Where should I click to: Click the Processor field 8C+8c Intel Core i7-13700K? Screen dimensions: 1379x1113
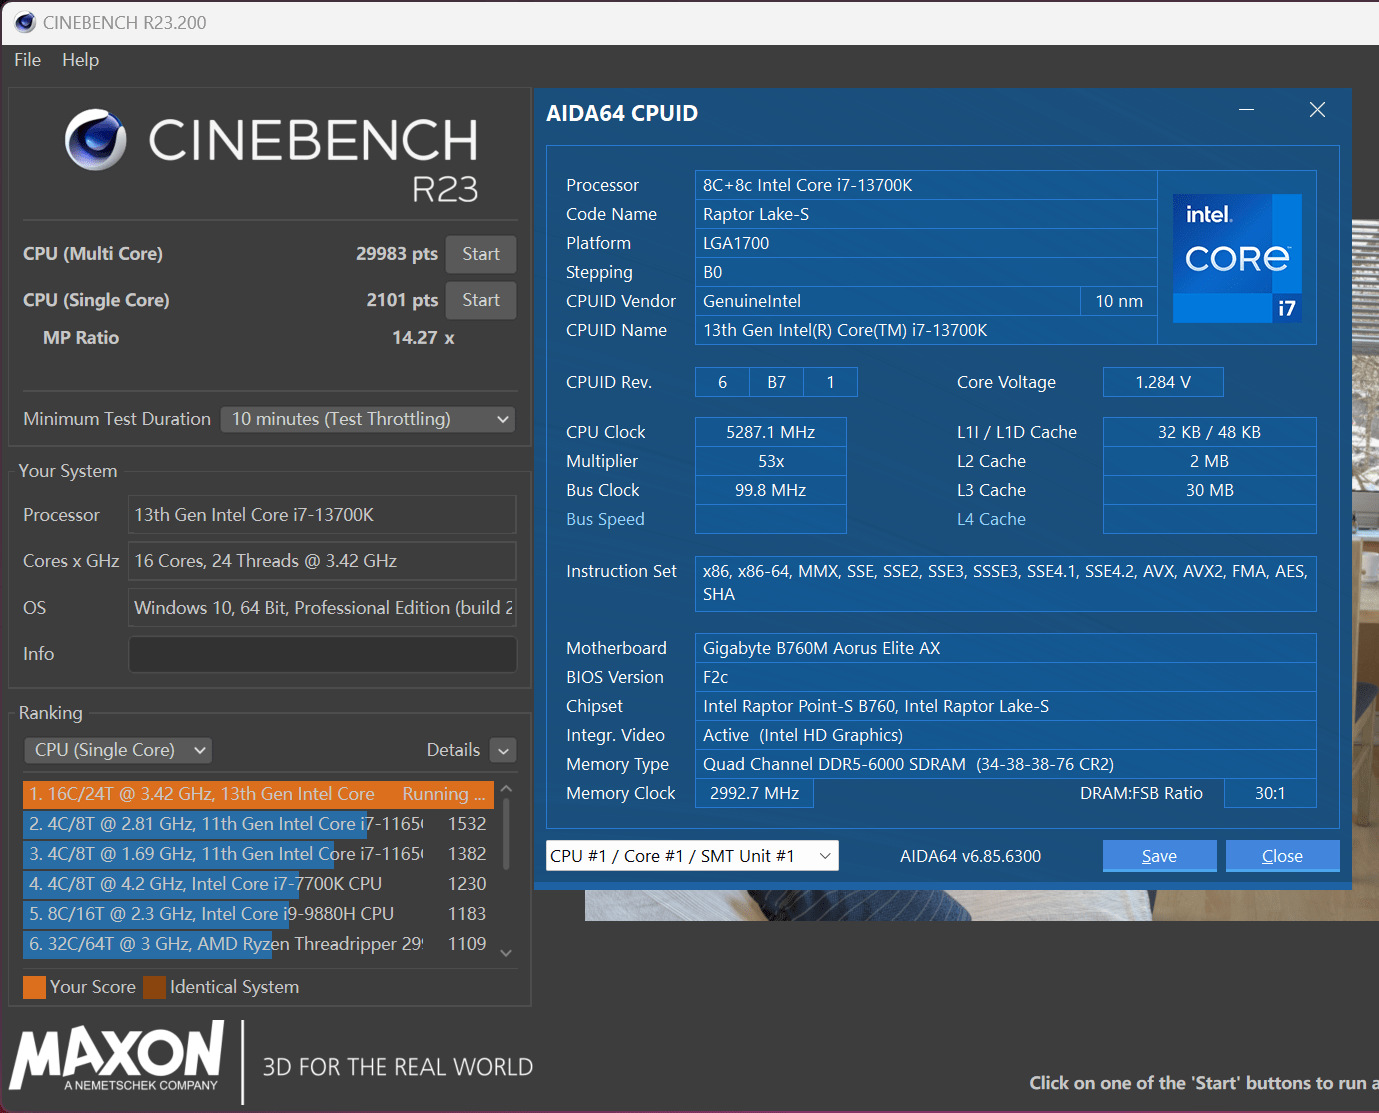tap(926, 185)
